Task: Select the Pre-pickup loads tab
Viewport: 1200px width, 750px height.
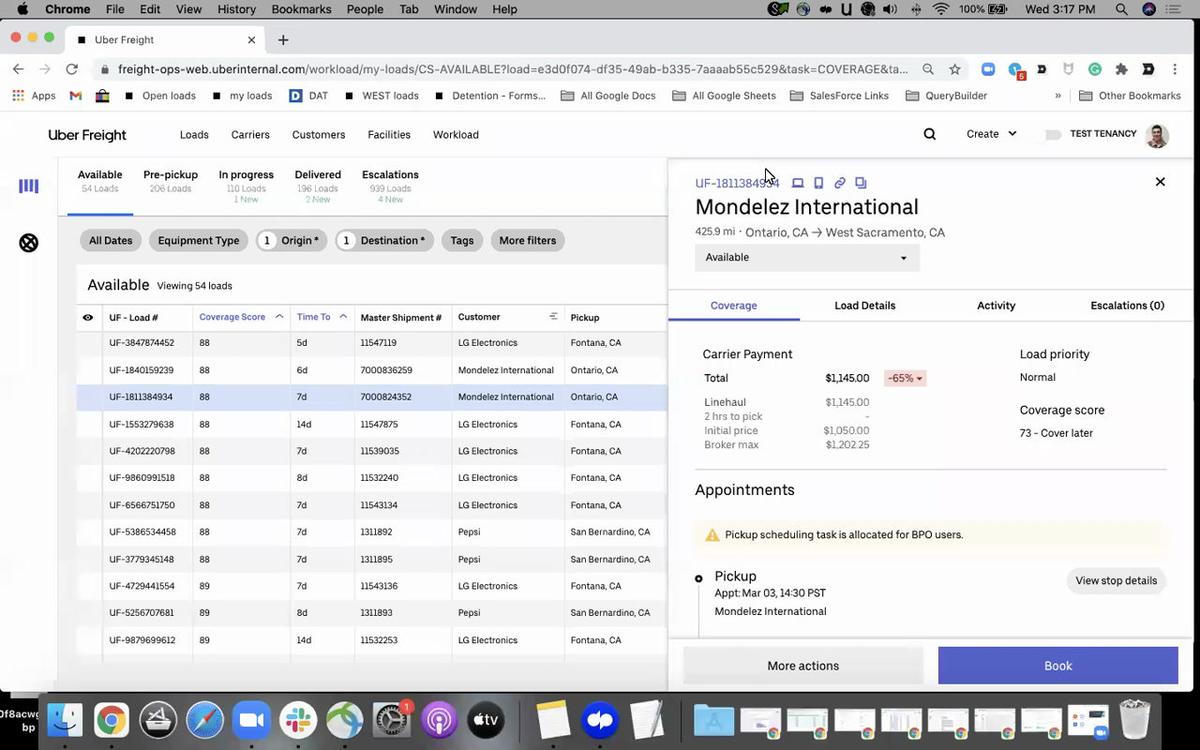Action: coord(170,181)
